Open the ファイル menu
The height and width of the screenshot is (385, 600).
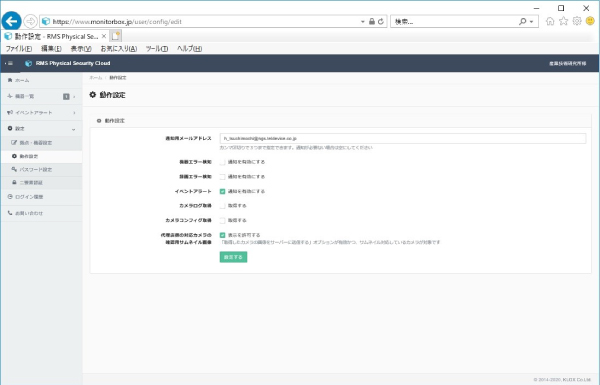[18, 49]
